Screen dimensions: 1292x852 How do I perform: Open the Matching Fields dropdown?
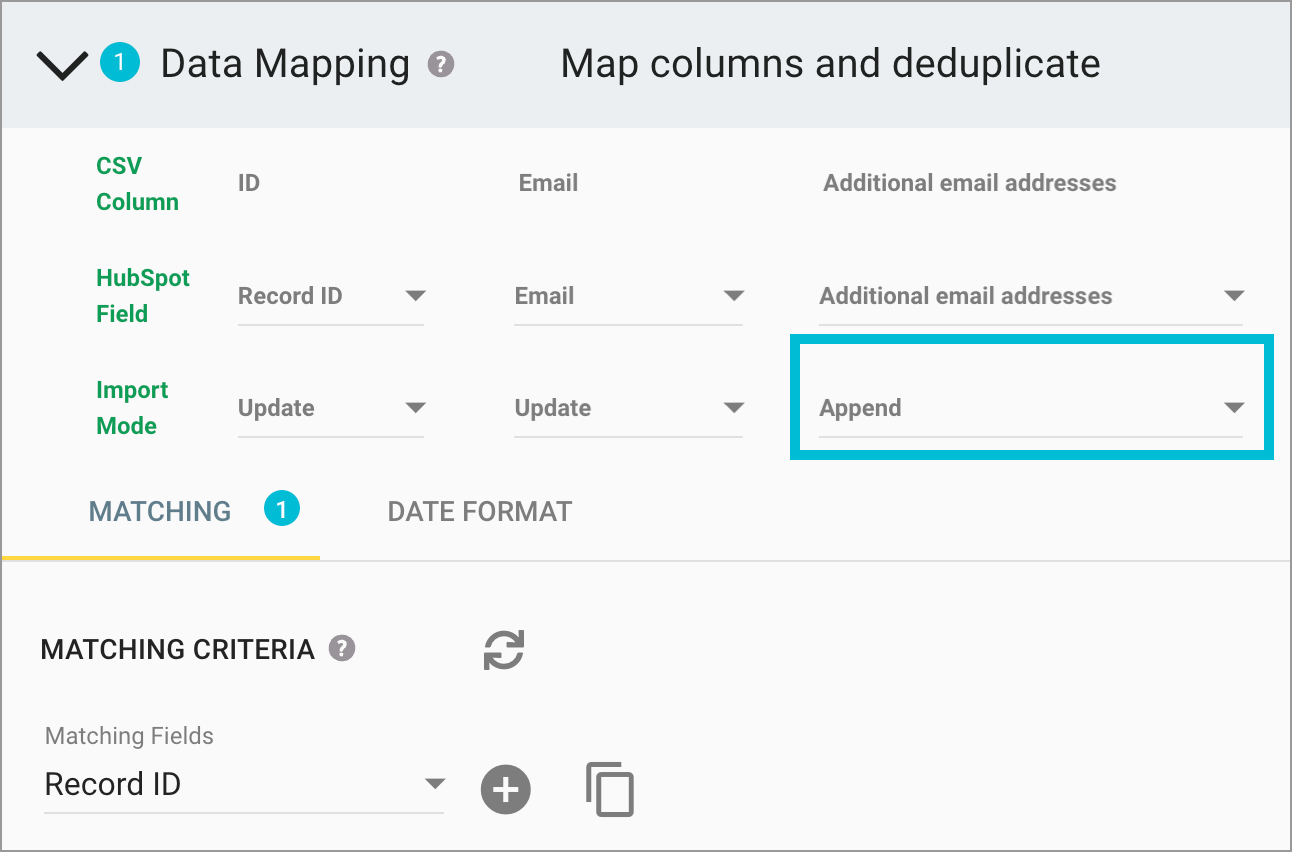(434, 784)
